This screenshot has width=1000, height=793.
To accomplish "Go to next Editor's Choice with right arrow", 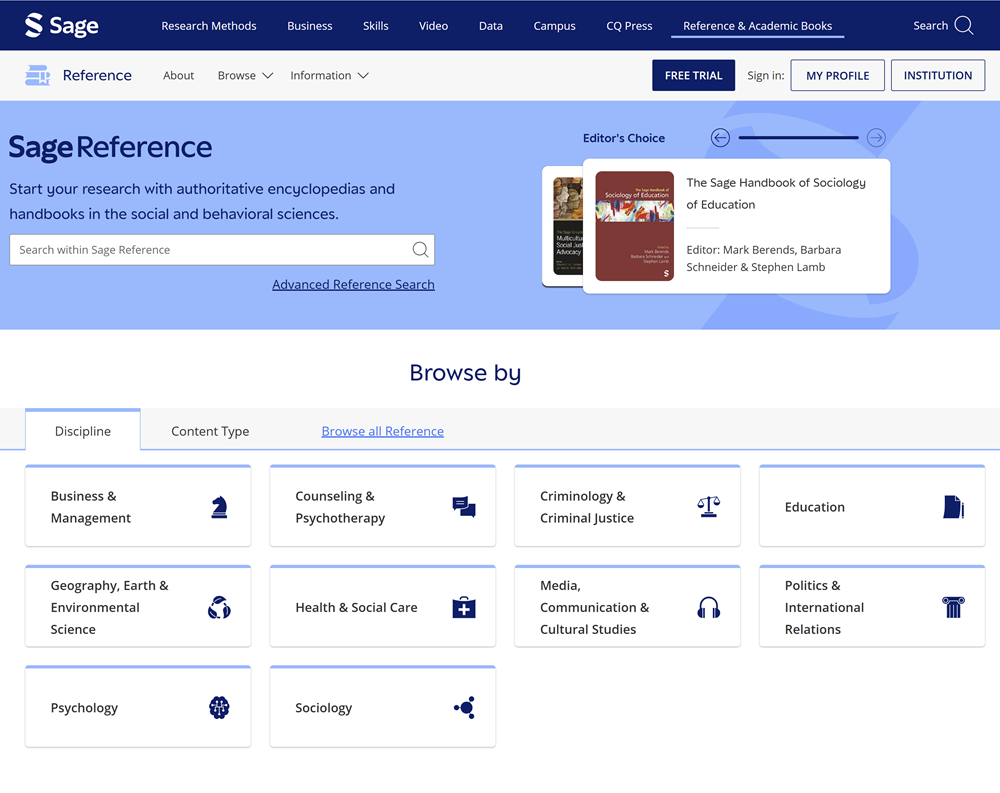I will pyautogui.click(x=876, y=138).
